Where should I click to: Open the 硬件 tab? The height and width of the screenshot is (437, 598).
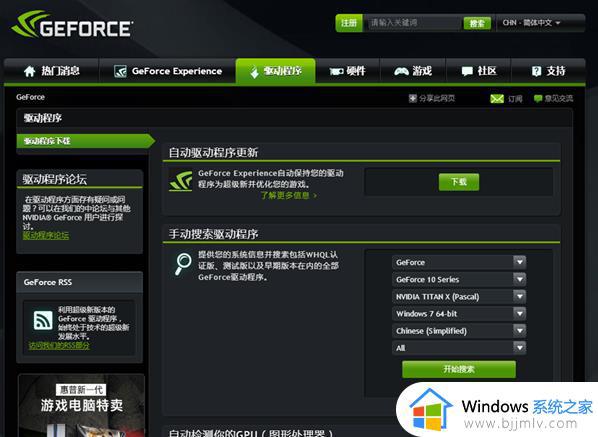click(347, 71)
